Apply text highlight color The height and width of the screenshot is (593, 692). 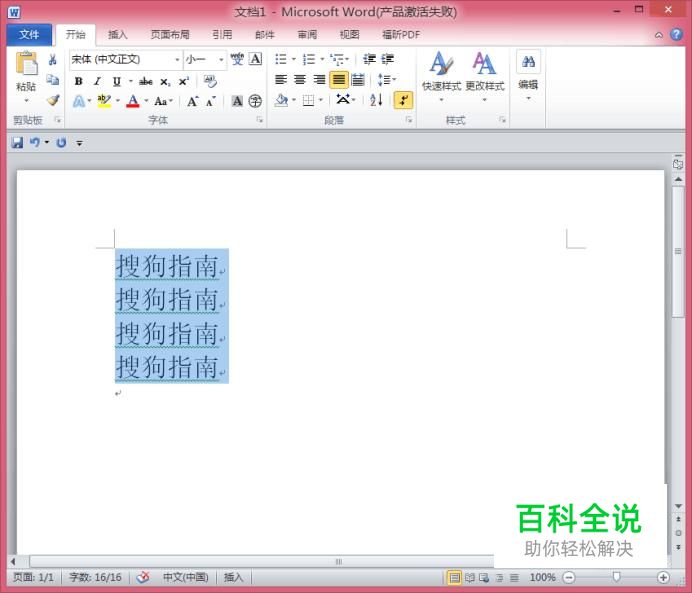(104, 101)
